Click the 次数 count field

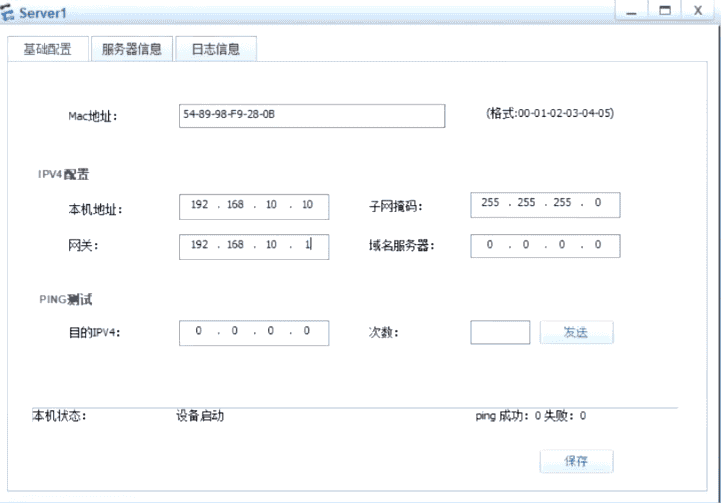pyautogui.click(x=500, y=332)
